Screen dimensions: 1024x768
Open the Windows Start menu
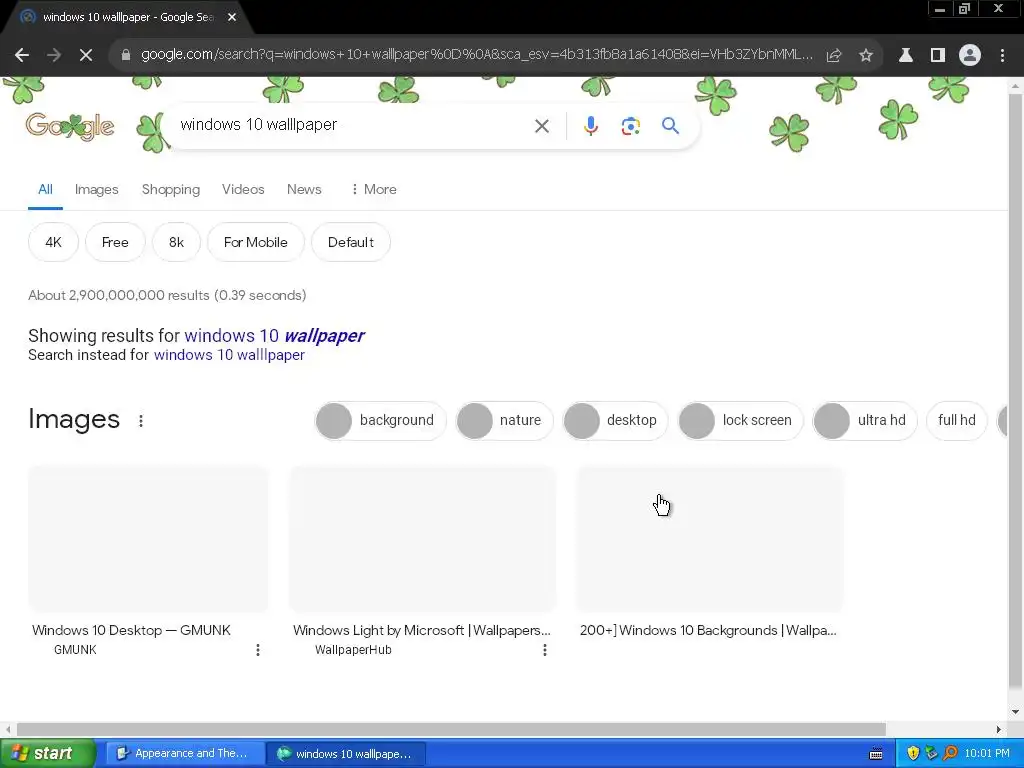47,754
